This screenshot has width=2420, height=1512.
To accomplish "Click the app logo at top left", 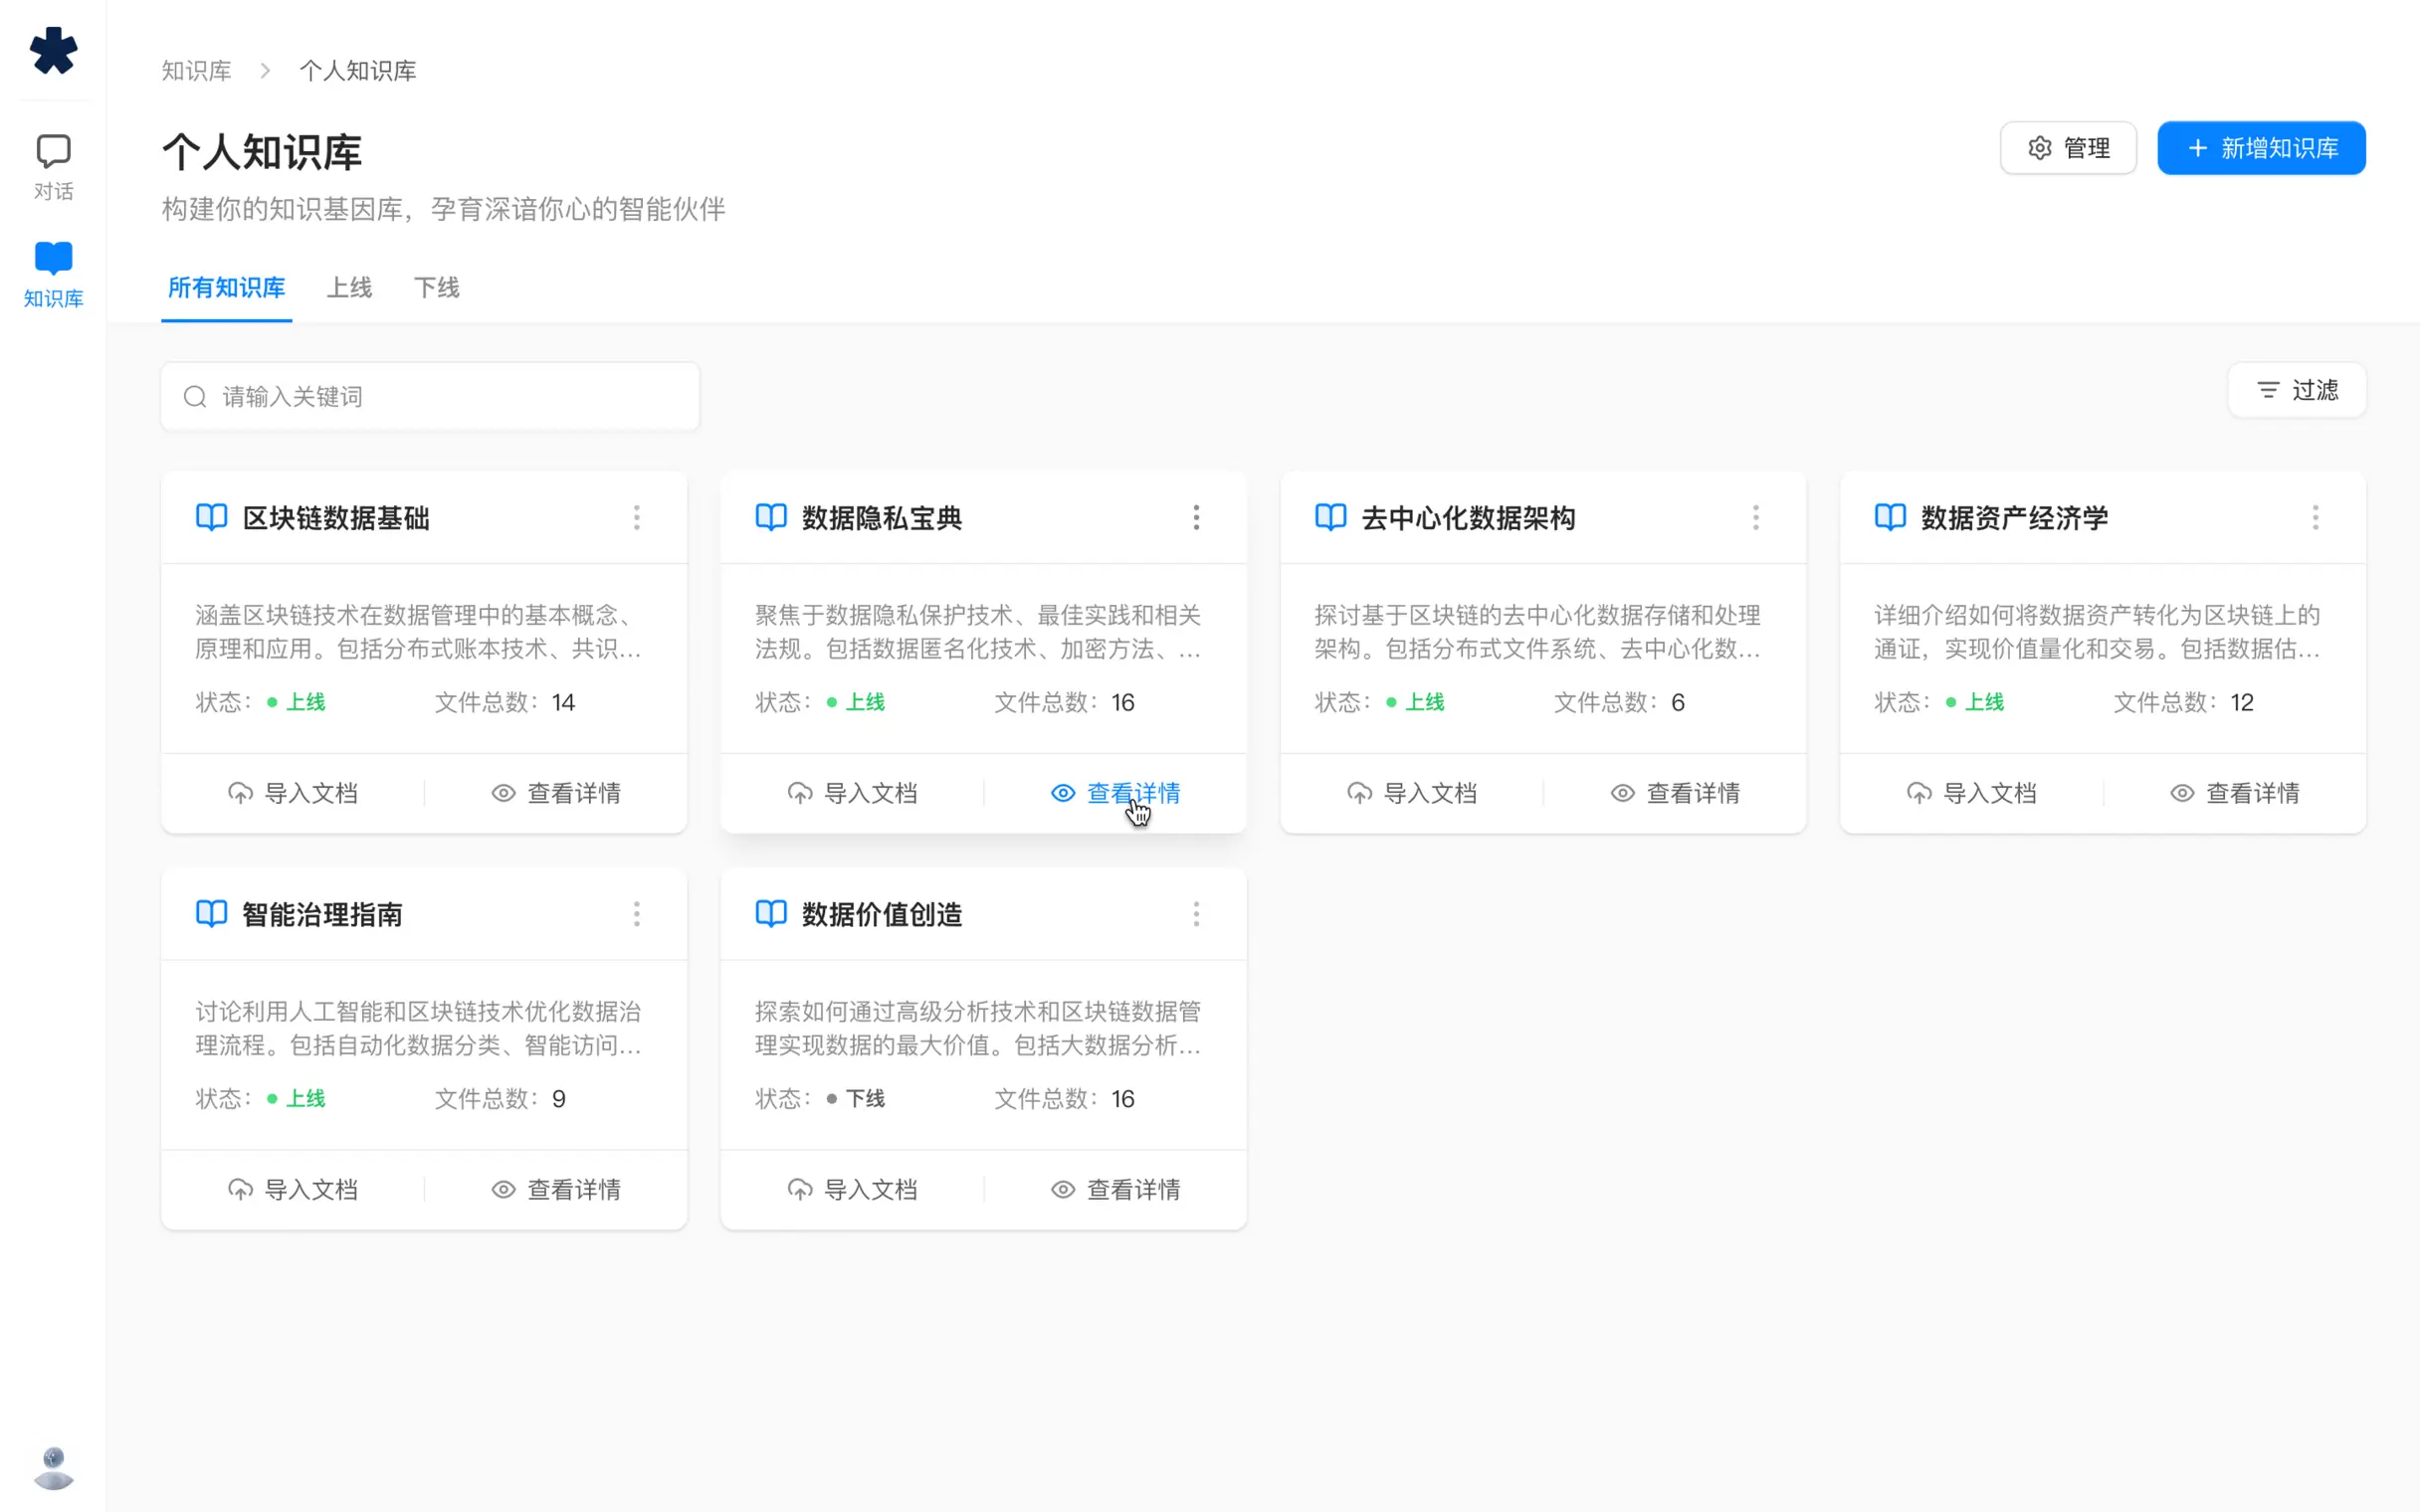I will pos(54,52).
